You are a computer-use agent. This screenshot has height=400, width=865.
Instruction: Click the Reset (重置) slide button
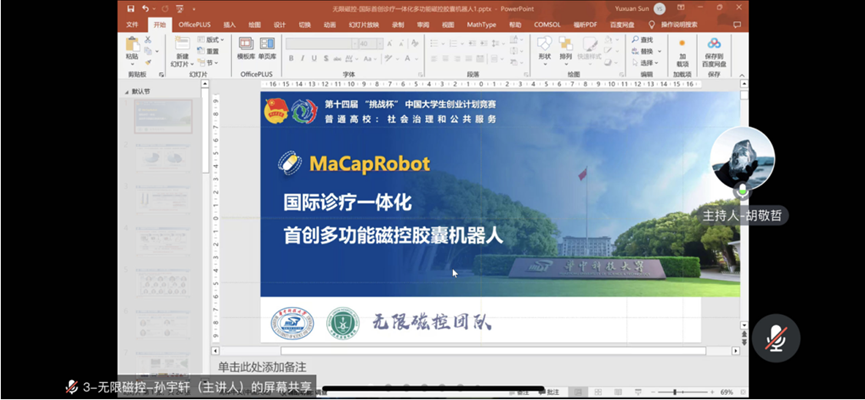click(211, 51)
